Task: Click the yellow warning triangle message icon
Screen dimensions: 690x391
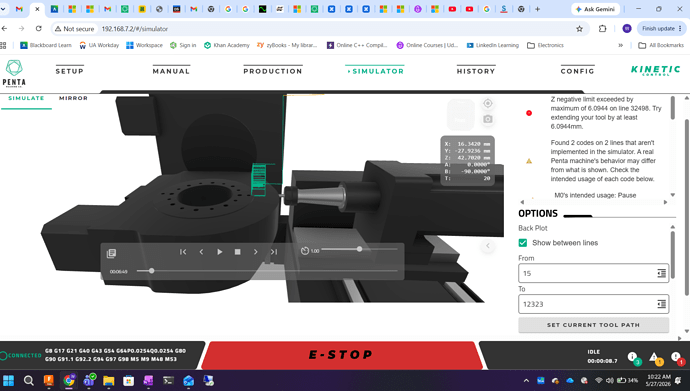Action: [x=529, y=161]
